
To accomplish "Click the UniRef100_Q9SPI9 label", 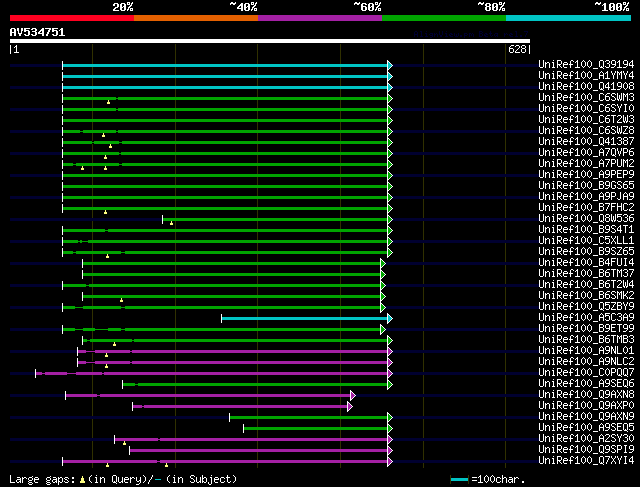I will (586, 450).
